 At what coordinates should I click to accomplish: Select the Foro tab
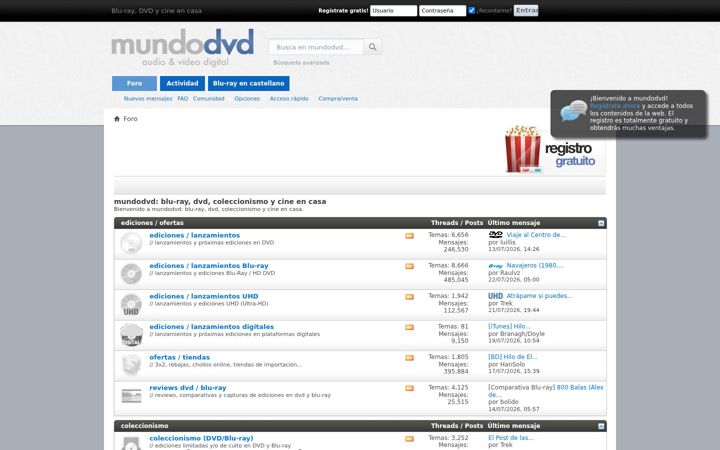point(135,83)
